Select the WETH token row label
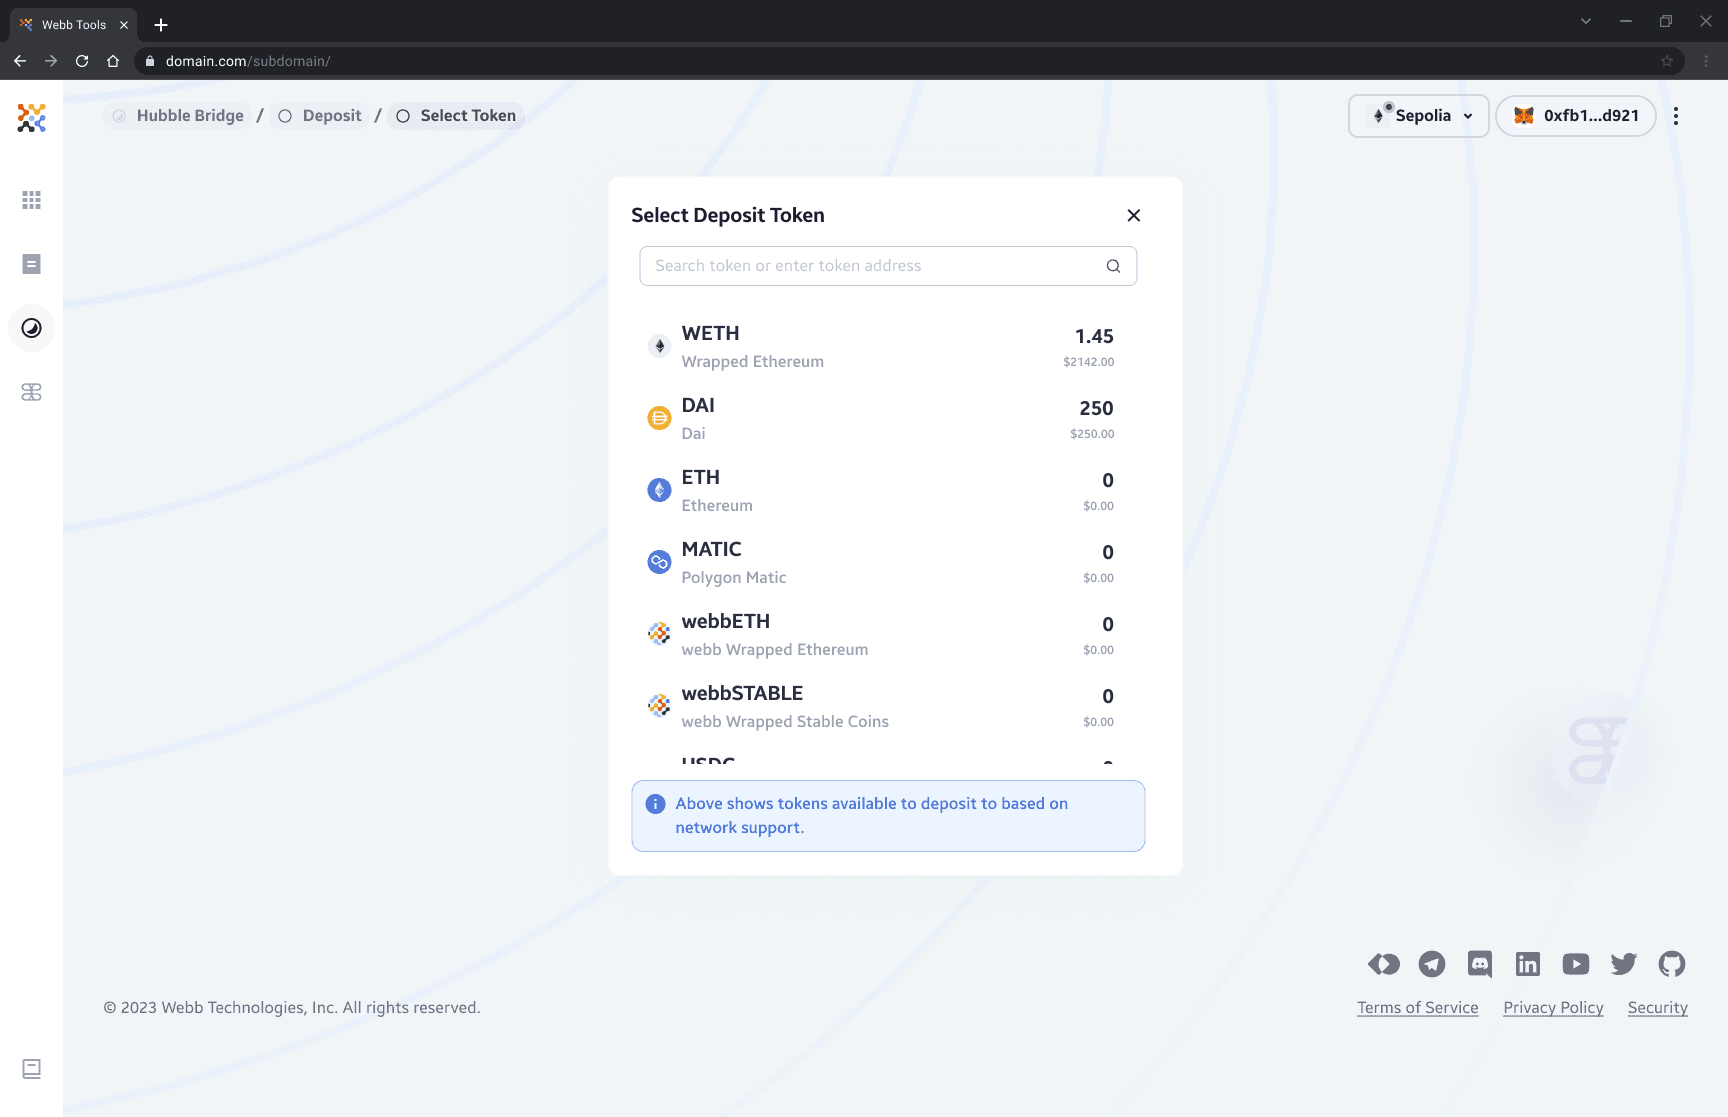The width and height of the screenshot is (1728, 1117). [x=710, y=334]
